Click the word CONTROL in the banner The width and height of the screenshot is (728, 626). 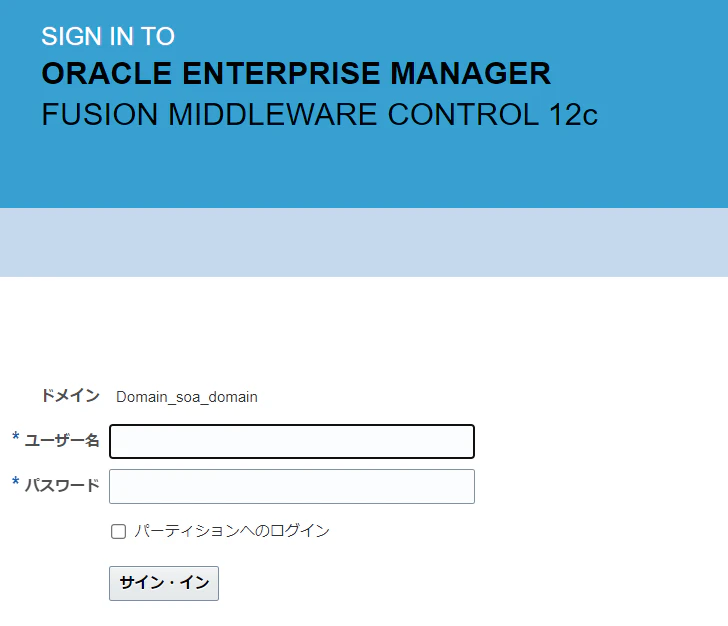[463, 114]
